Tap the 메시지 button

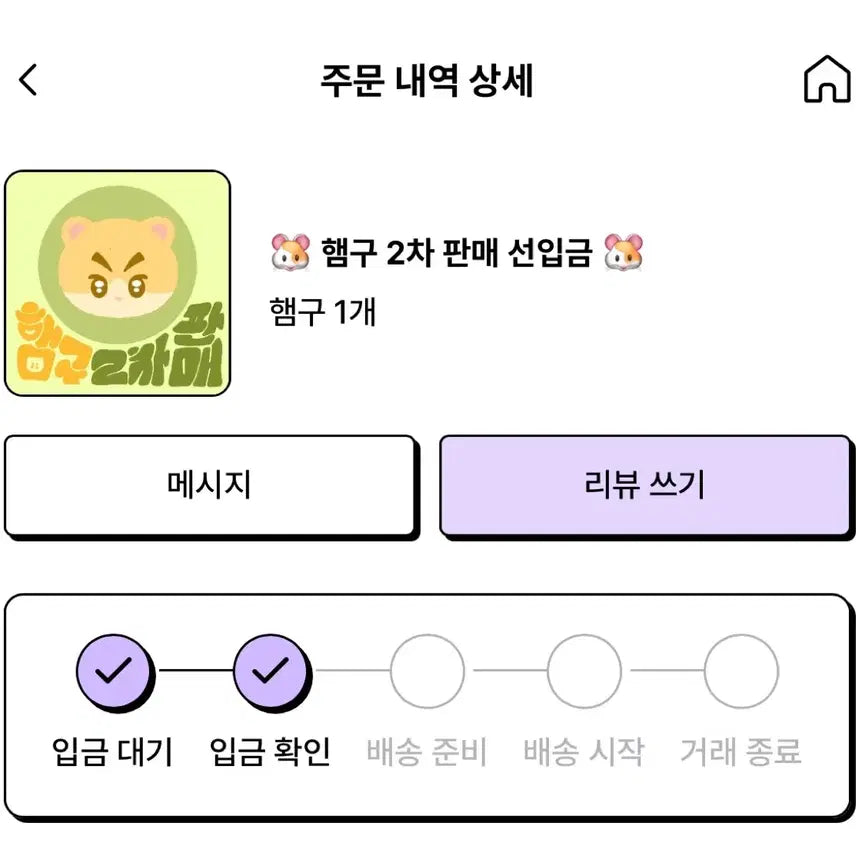[x=210, y=485]
